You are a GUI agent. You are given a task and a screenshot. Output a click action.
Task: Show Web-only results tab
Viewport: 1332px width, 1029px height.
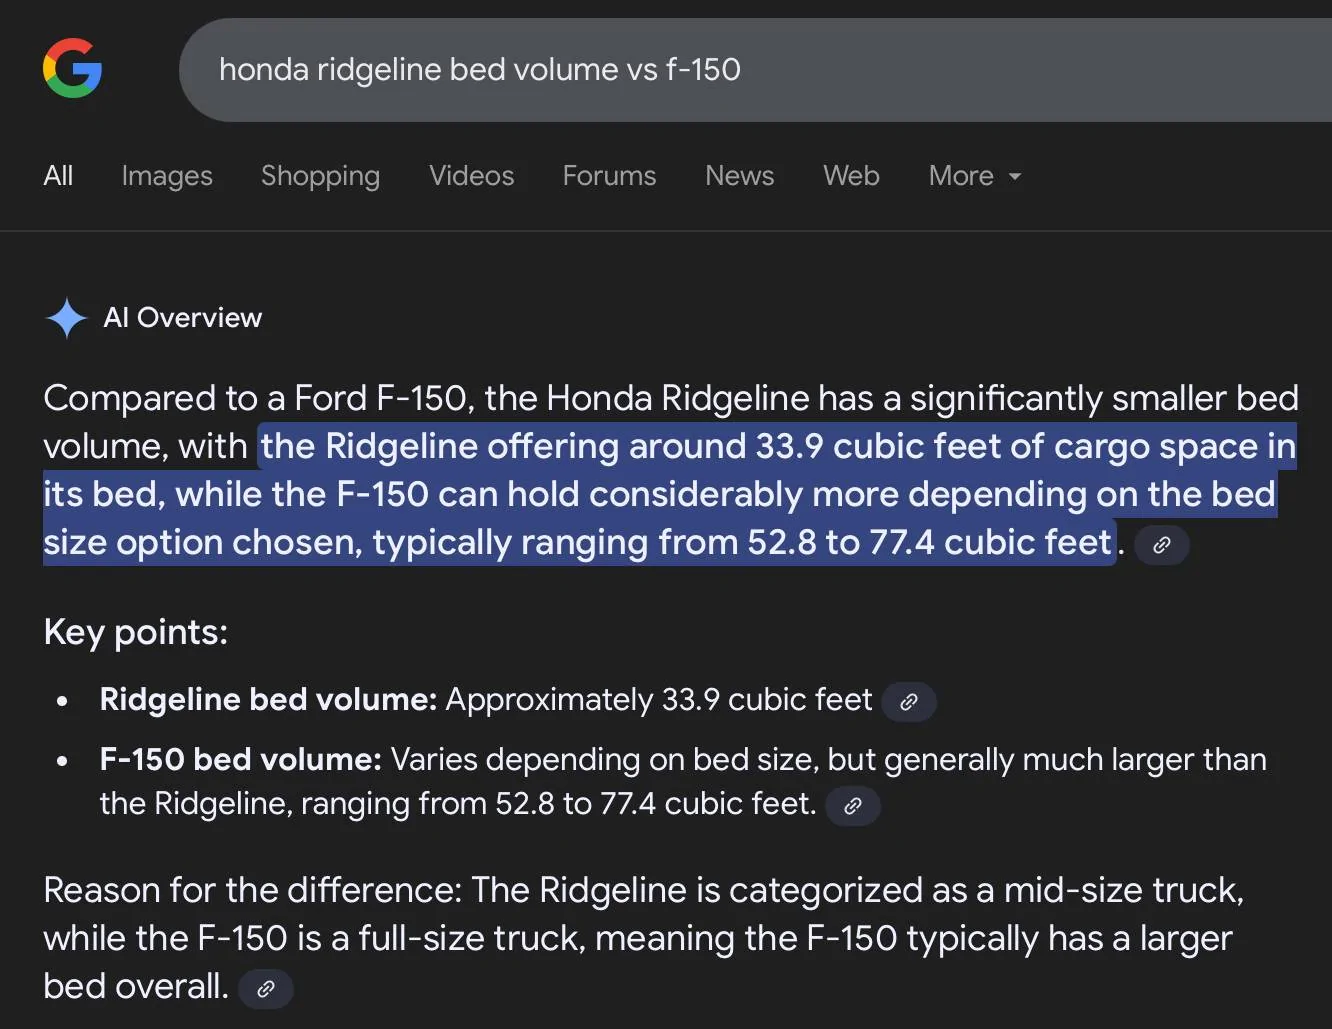tap(851, 176)
